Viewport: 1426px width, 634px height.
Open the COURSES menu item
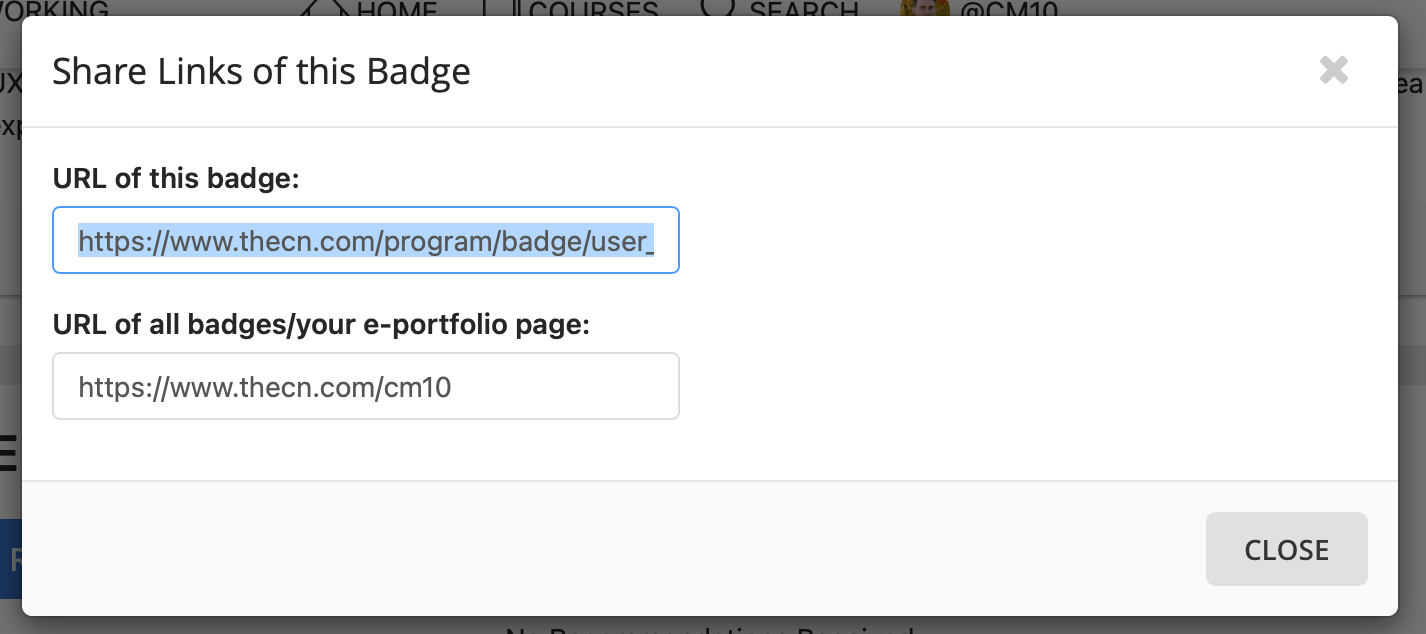(x=593, y=8)
